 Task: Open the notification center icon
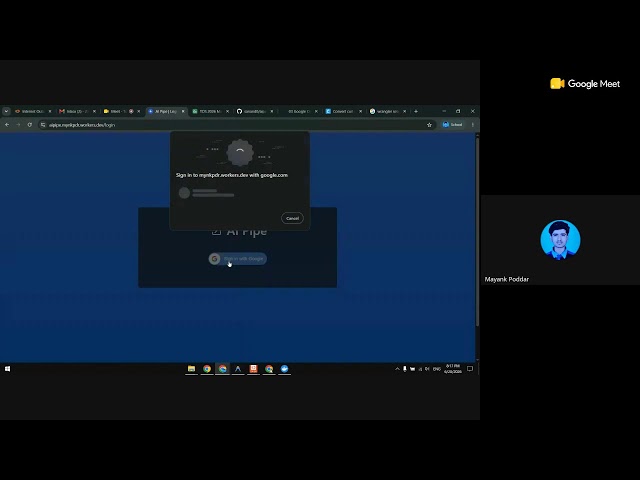pos(470,369)
